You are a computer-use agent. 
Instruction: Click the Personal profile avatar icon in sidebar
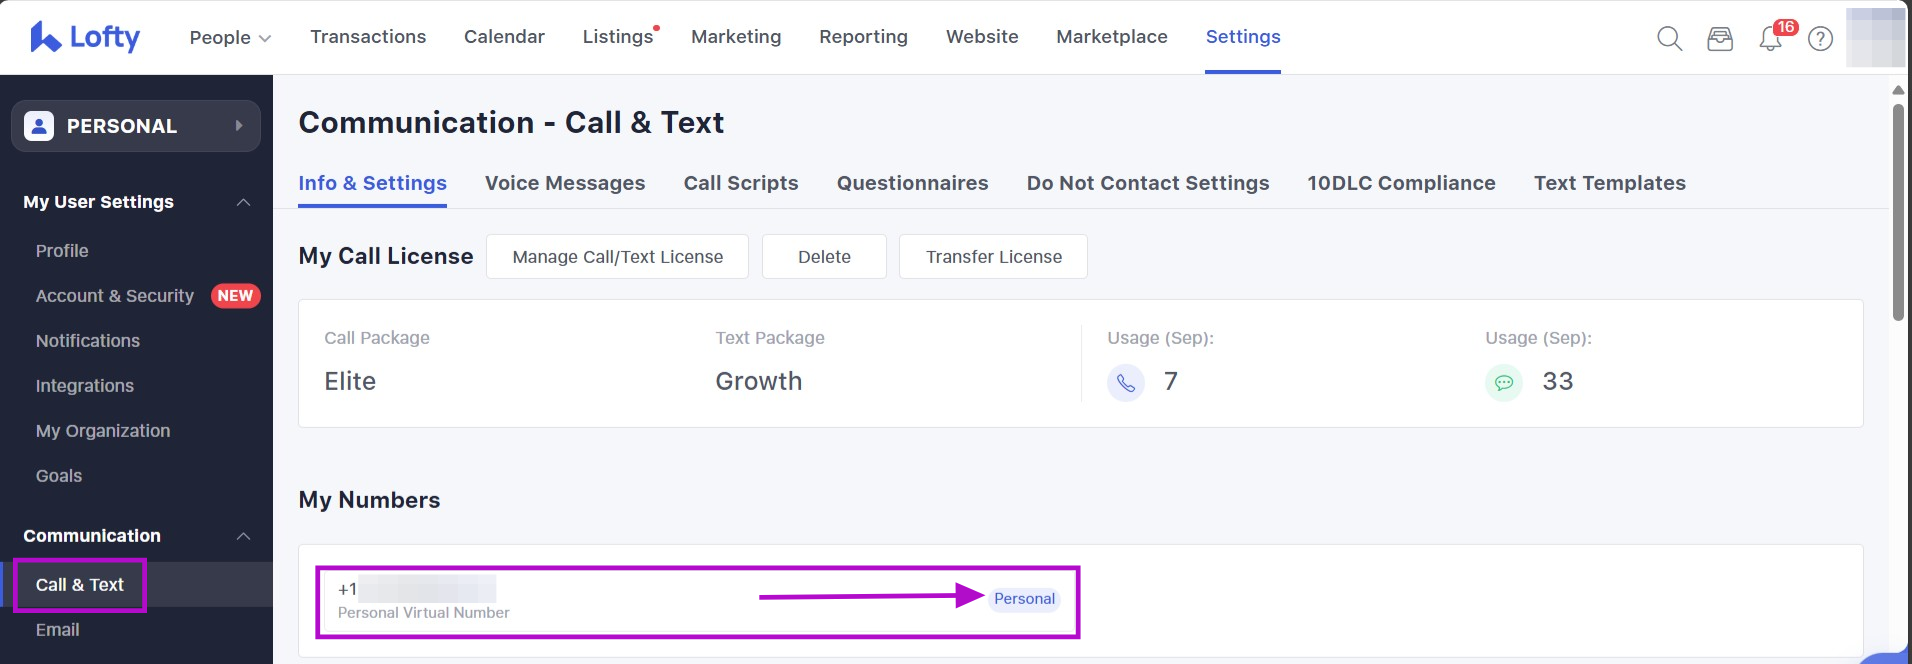[39, 126]
